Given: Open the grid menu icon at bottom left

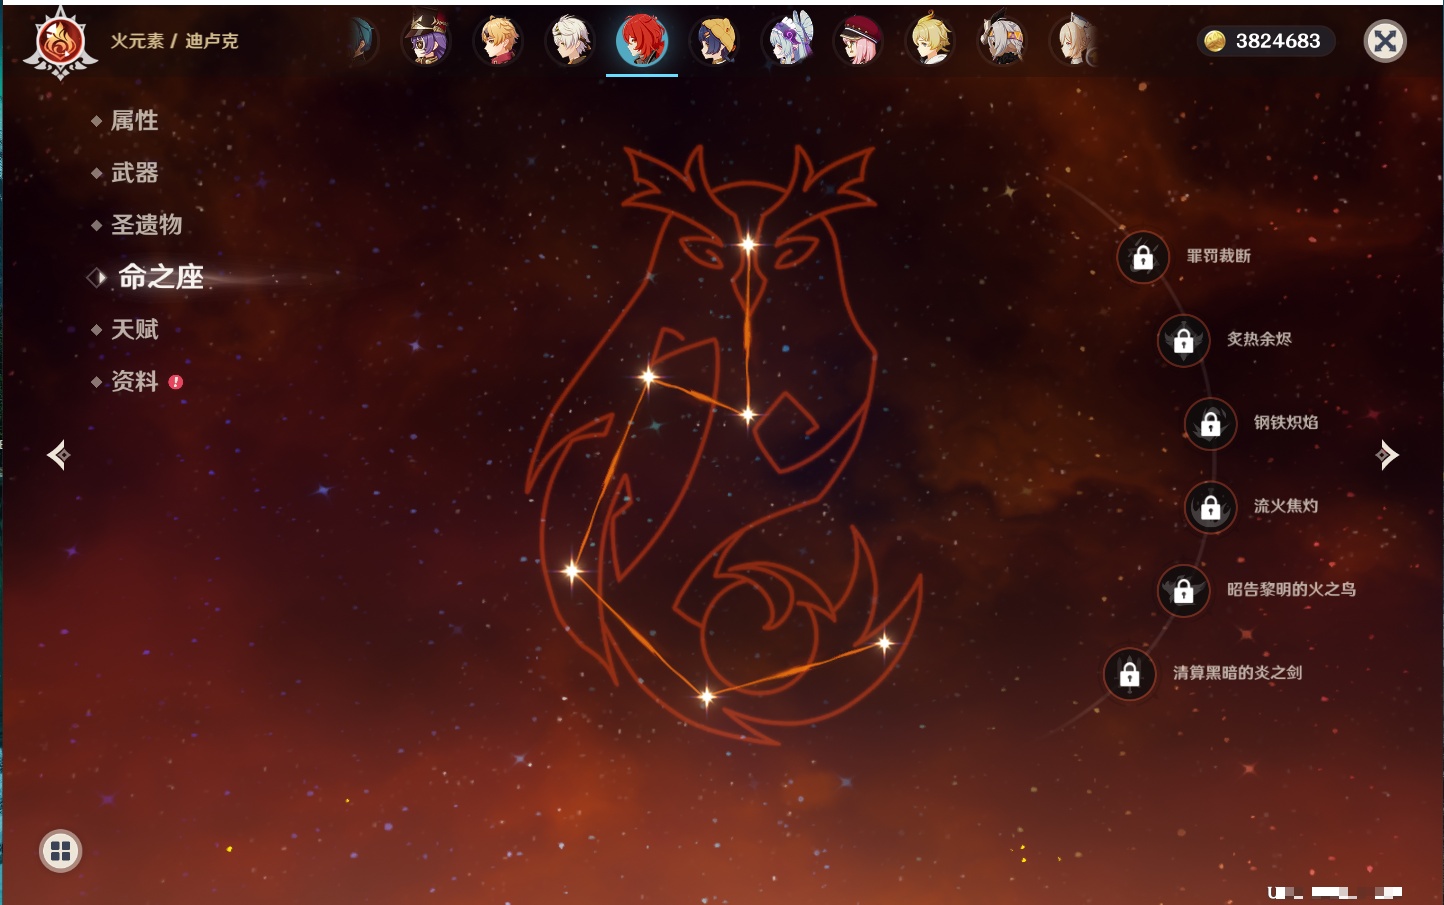Looking at the screenshot, I should [60, 851].
